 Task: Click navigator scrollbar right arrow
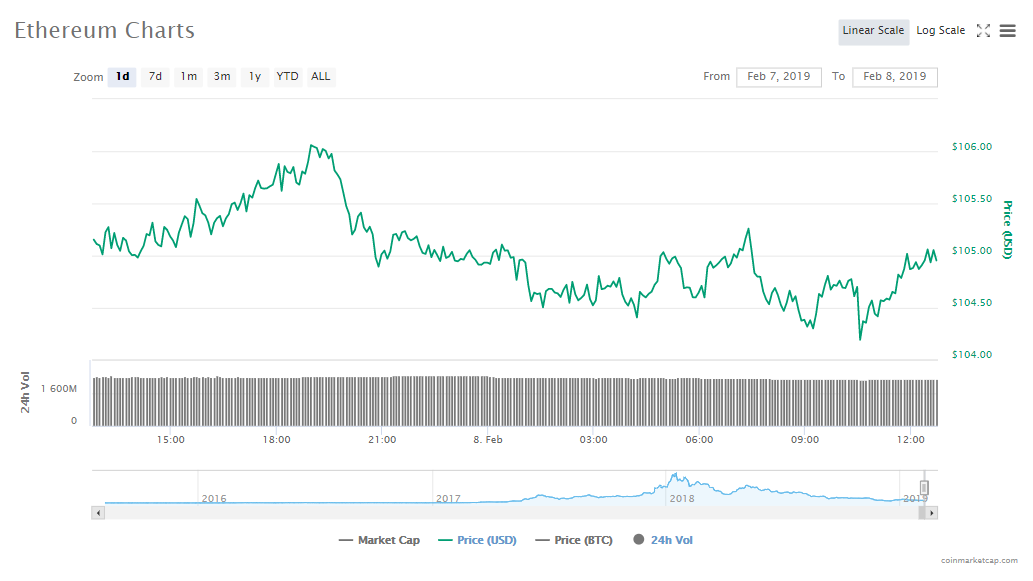coord(931,512)
